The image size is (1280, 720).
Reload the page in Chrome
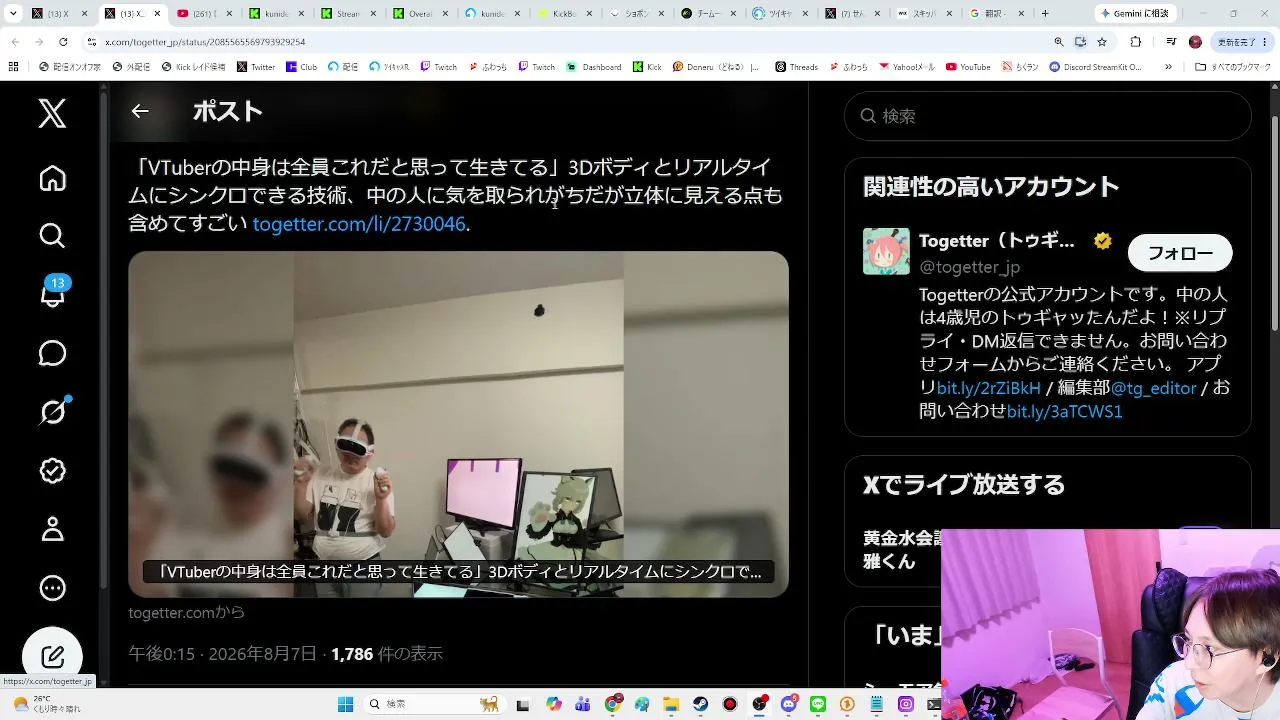point(63,42)
